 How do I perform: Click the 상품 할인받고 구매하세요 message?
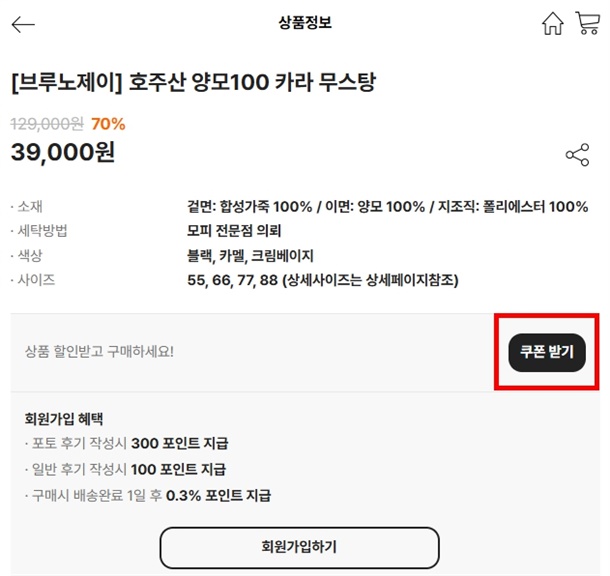click(99, 352)
